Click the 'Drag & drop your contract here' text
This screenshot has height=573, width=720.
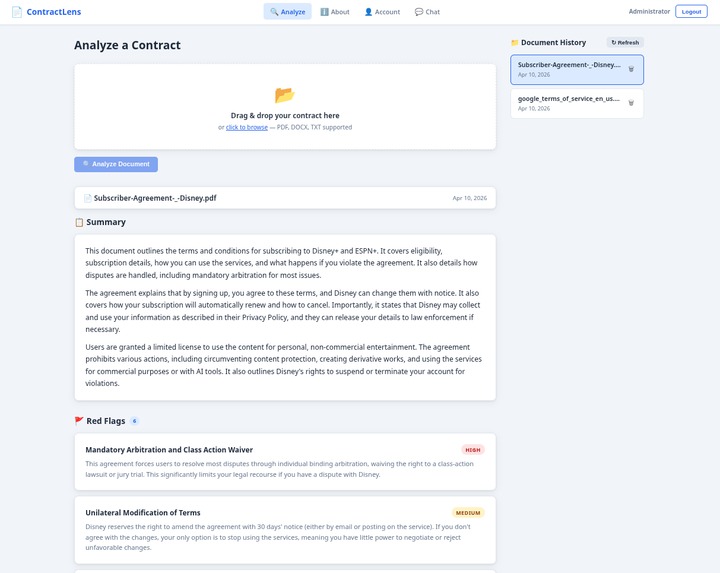pyautogui.click(x=285, y=115)
